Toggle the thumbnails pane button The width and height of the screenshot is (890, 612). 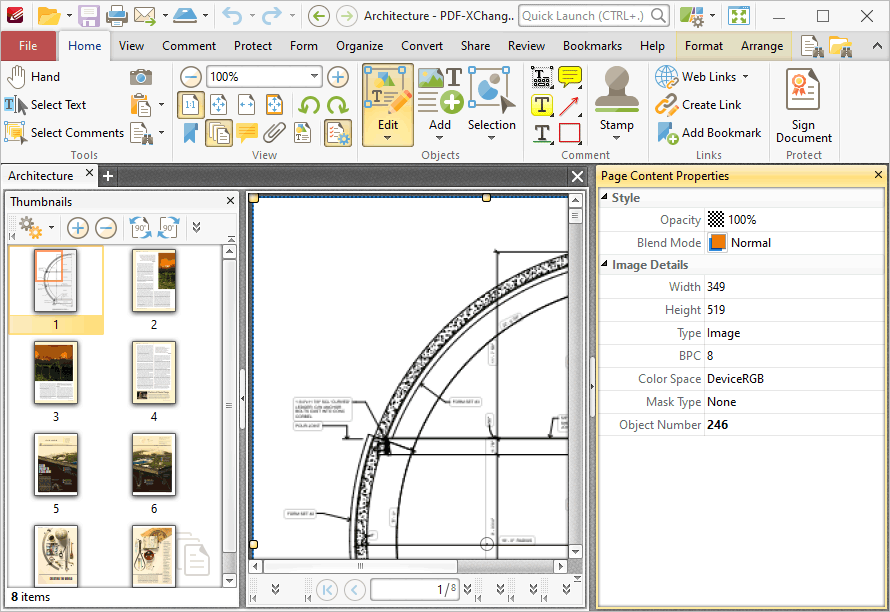click(x=219, y=133)
